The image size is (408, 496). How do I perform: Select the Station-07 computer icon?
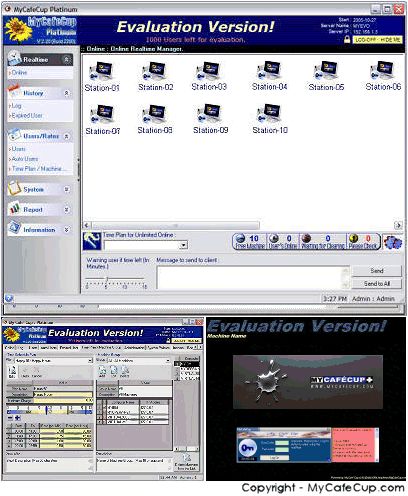click(102, 114)
